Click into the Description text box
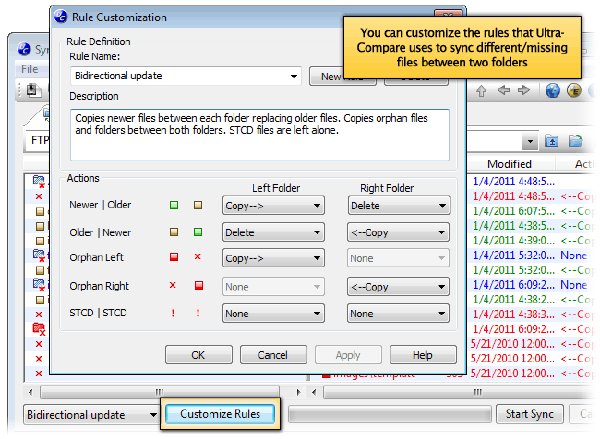Viewport: 600px width, 439px height. (x=260, y=135)
